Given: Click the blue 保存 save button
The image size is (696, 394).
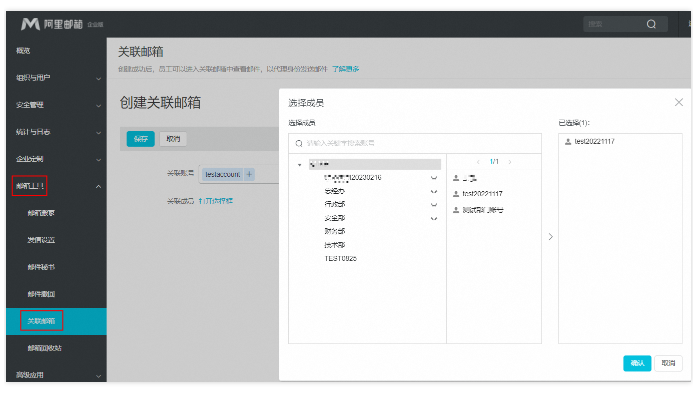Looking at the screenshot, I should click(141, 139).
